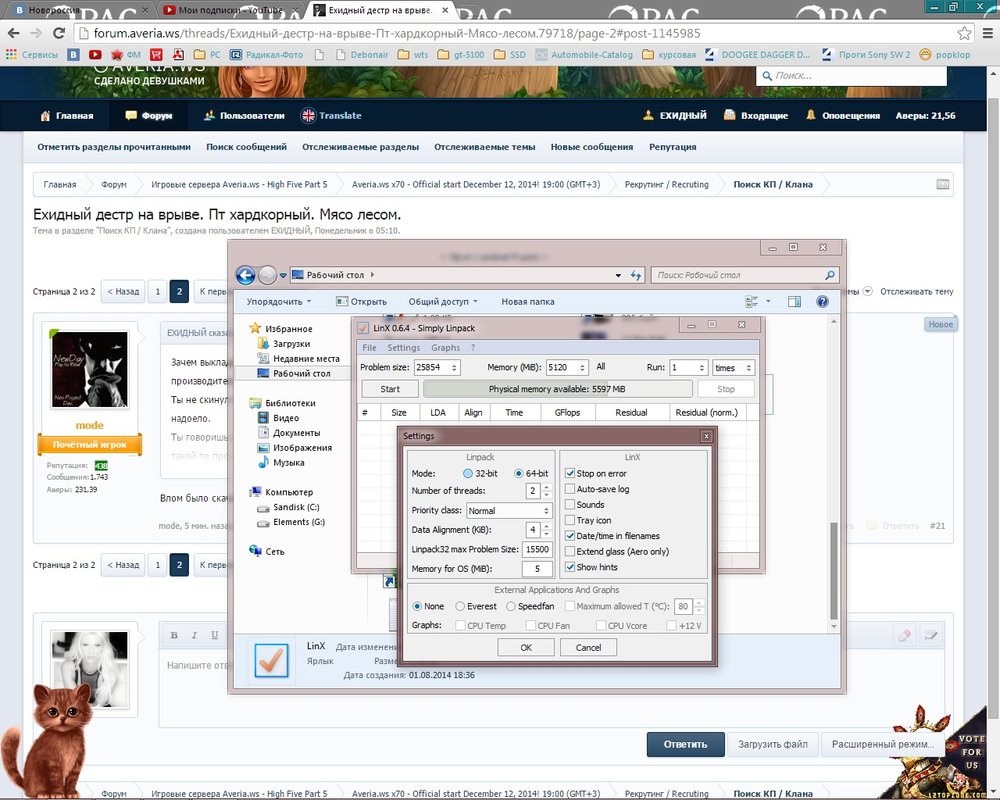Expand the Run 'times' dropdown in LinX
This screenshot has height=800, width=1000.
click(x=733, y=368)
